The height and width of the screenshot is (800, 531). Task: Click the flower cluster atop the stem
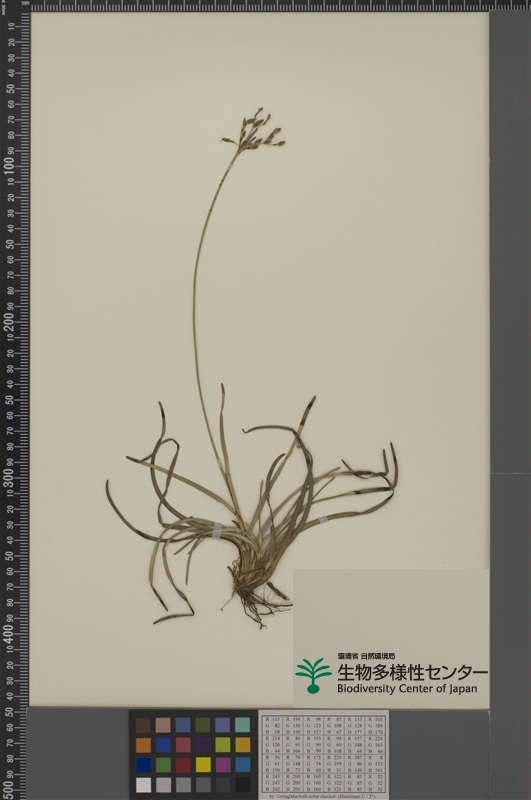pyautogui.click(x=254, y=130)
